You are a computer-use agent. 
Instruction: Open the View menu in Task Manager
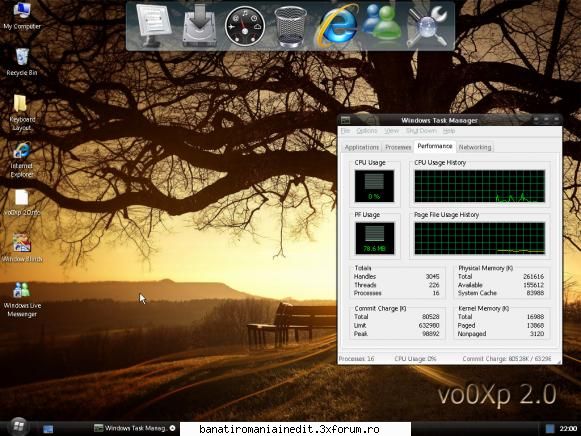coord(391,131)
